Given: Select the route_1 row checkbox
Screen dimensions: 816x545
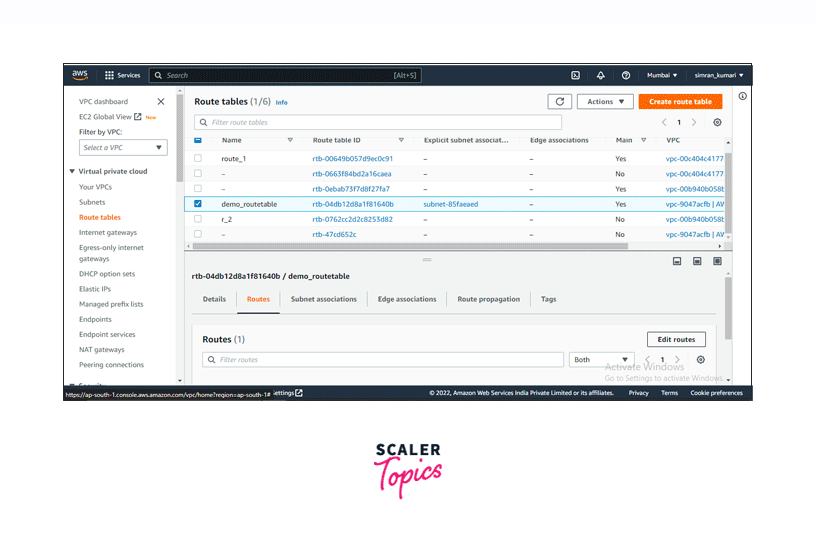Looking at the screenshot, I should pyautogui.click(x=198, y=158).
